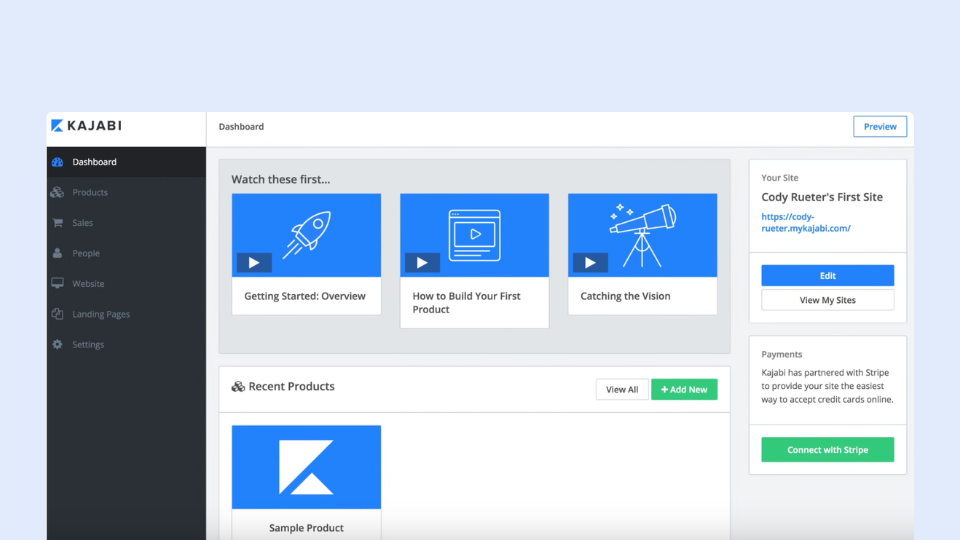
Task: Click the Website monitor icon in sidebar
Action: click(58, 283)
